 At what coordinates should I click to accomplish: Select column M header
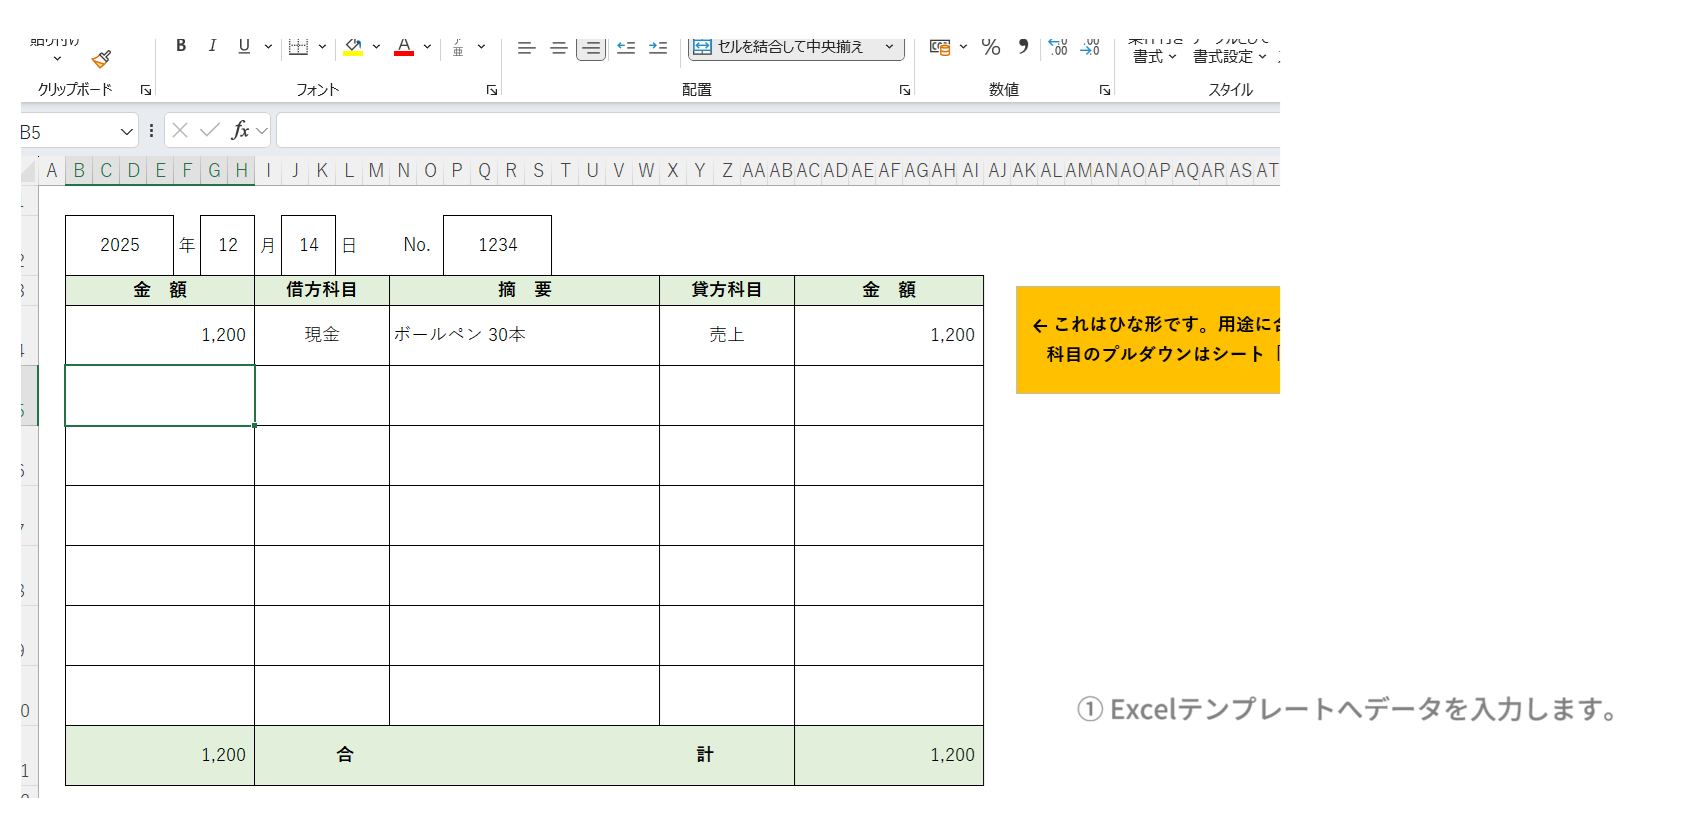tap(376, 171)
